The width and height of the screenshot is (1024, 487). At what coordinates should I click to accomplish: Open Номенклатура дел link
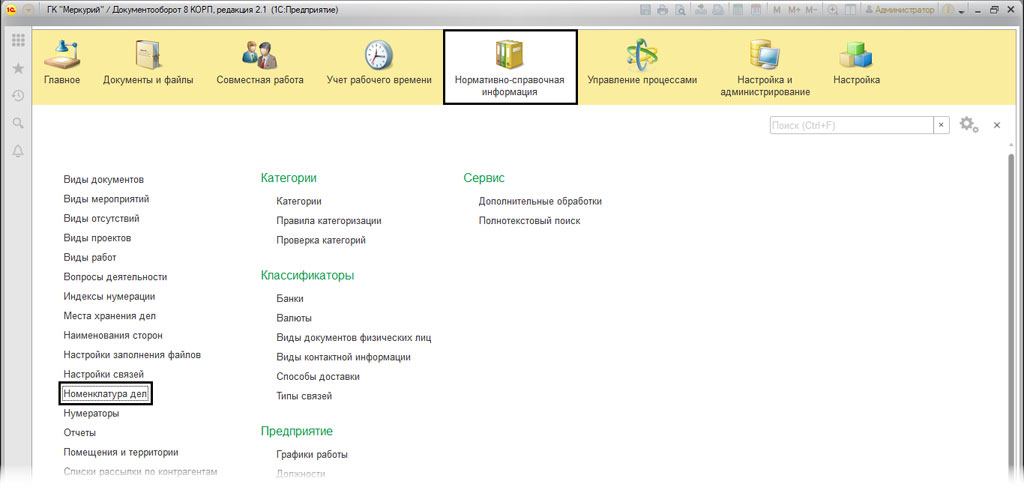[105, 395]
